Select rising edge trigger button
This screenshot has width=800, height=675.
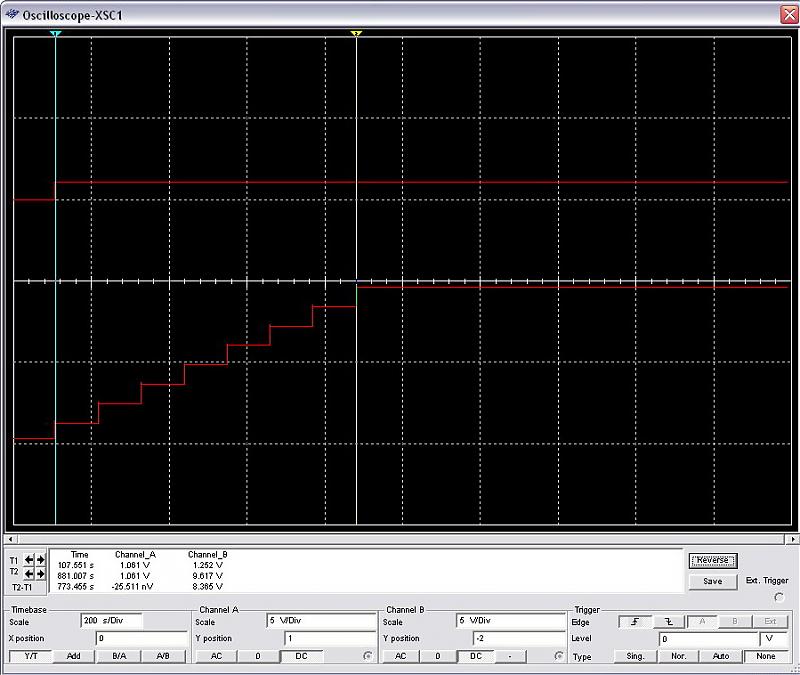(x=635, y=621)
